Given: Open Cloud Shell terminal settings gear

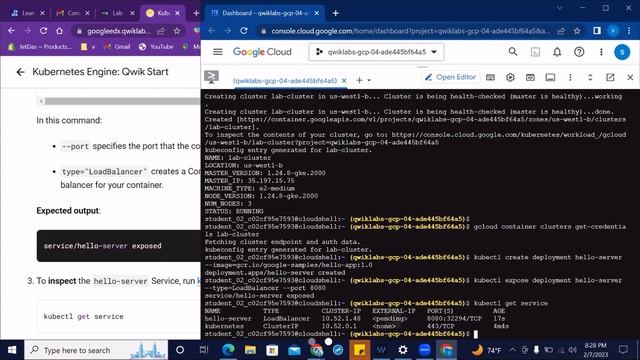Looking at the screenshot, I should [510, 77].
